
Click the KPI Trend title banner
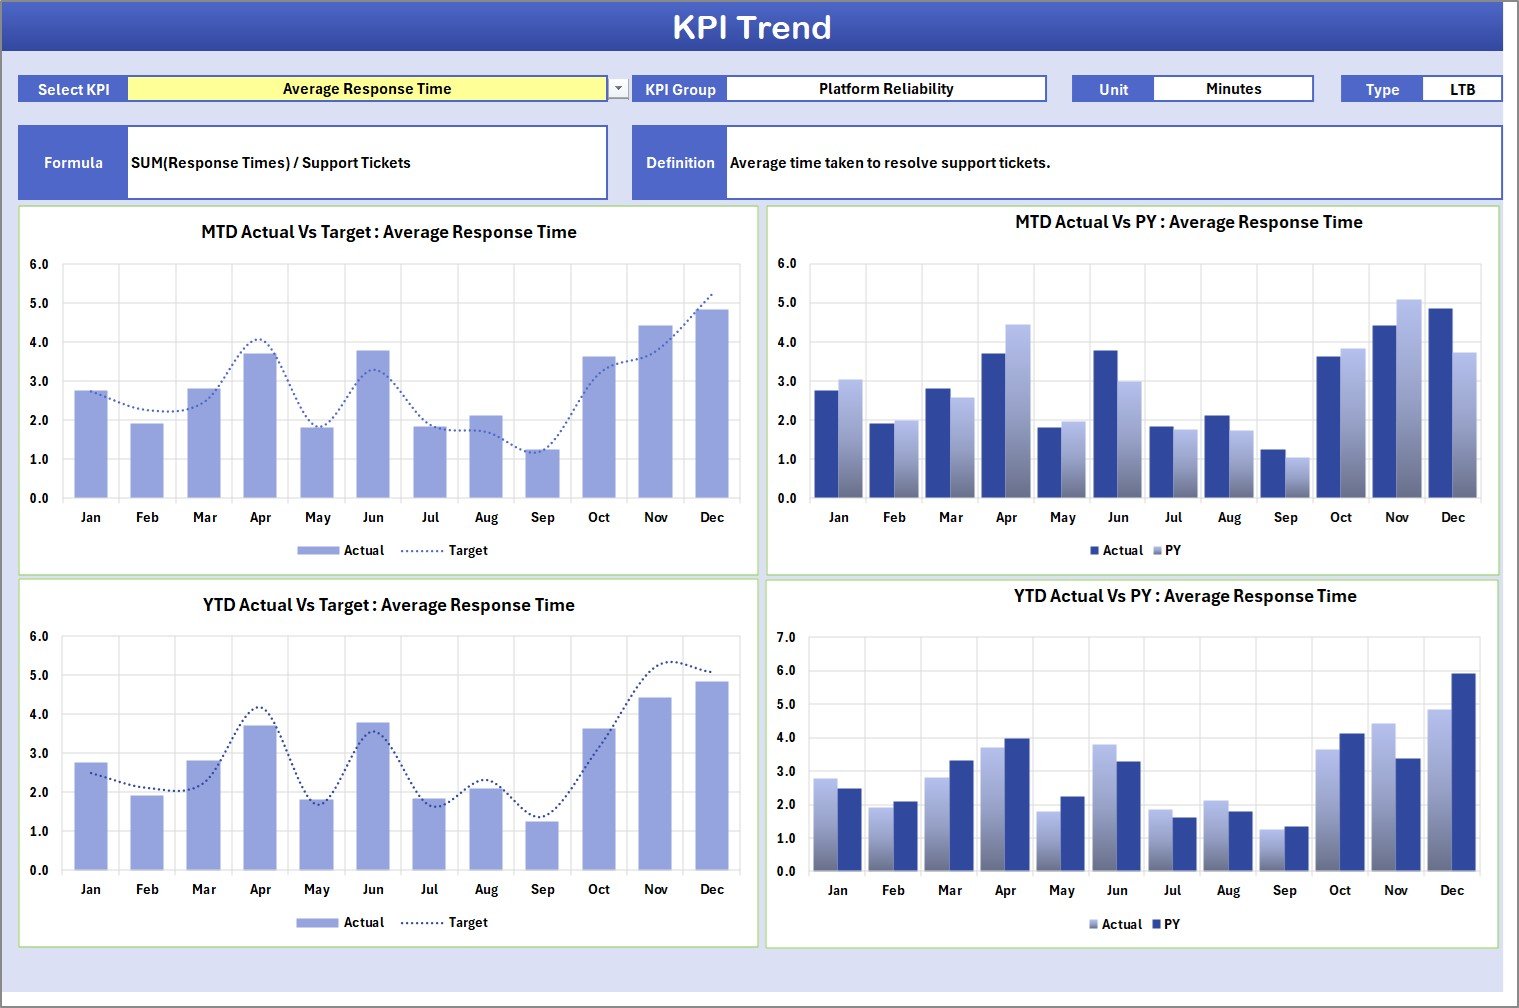[x=754, y=27]
